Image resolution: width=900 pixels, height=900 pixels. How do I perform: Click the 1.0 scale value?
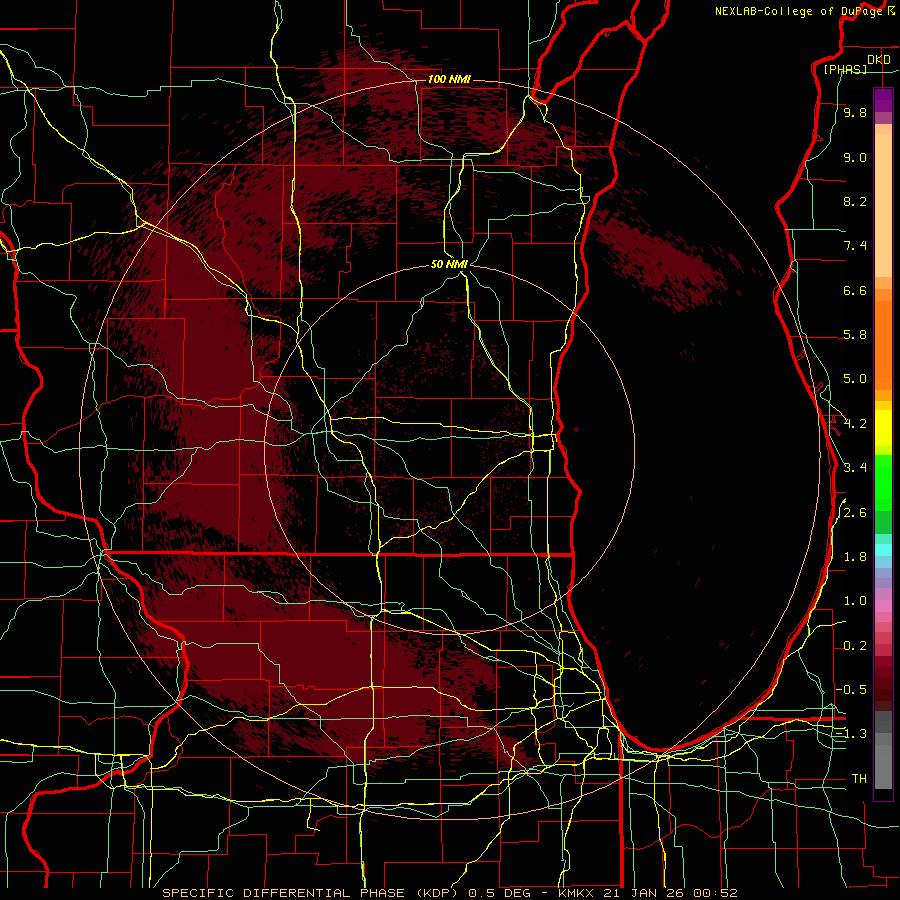tap(855, 602)
